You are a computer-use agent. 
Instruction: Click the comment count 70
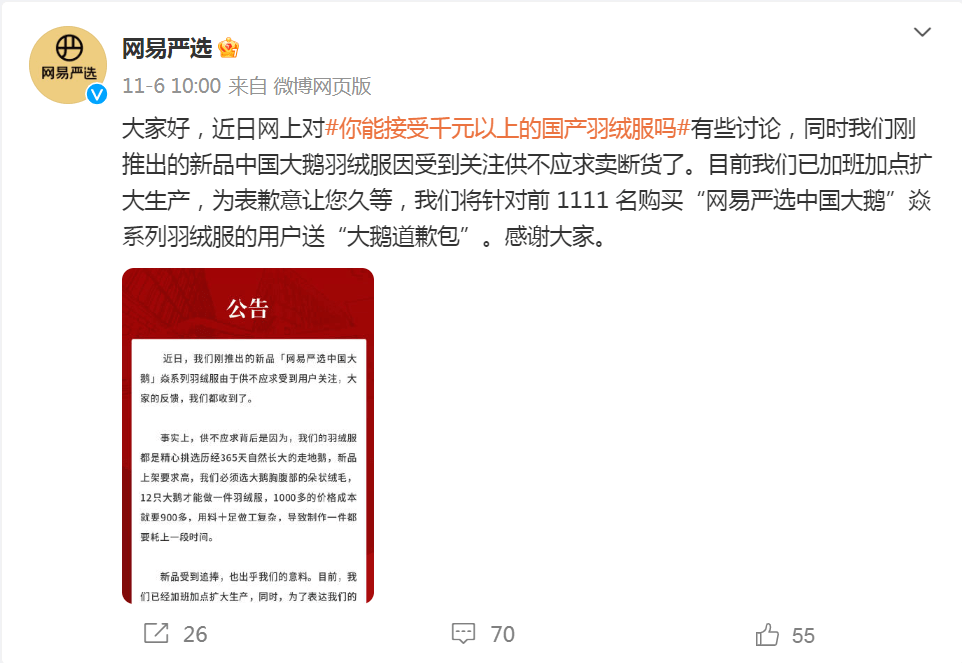click(x=502, y=634)
